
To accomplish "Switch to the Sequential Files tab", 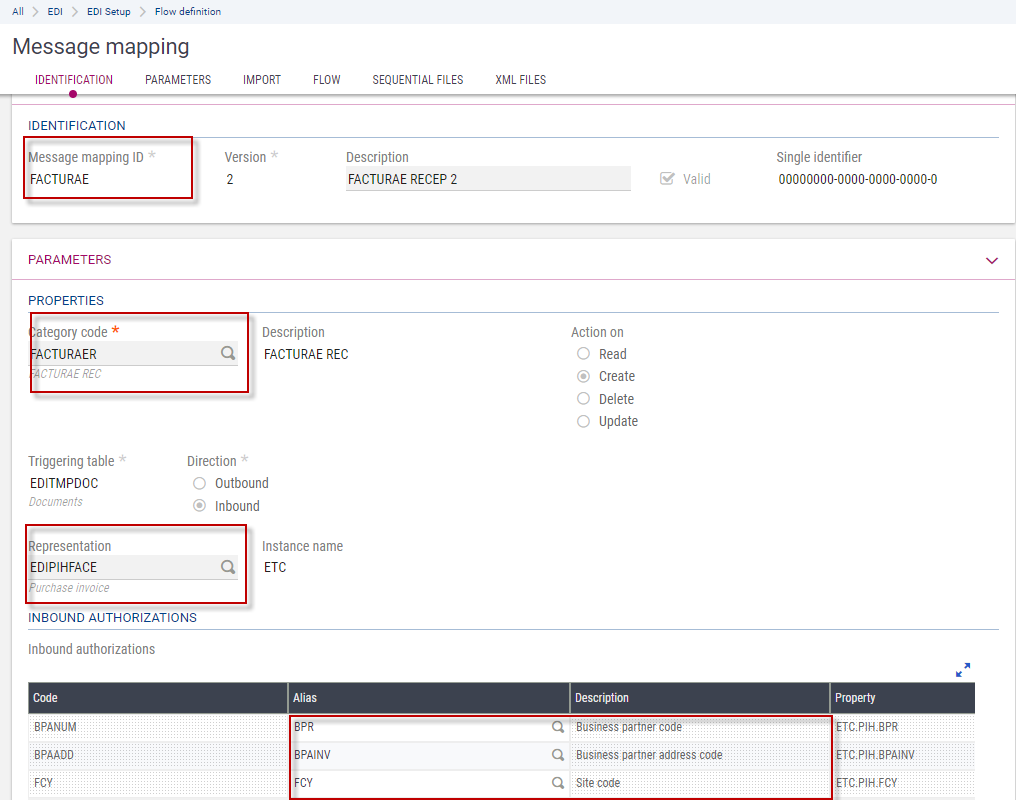I will (x=418, y=80).
